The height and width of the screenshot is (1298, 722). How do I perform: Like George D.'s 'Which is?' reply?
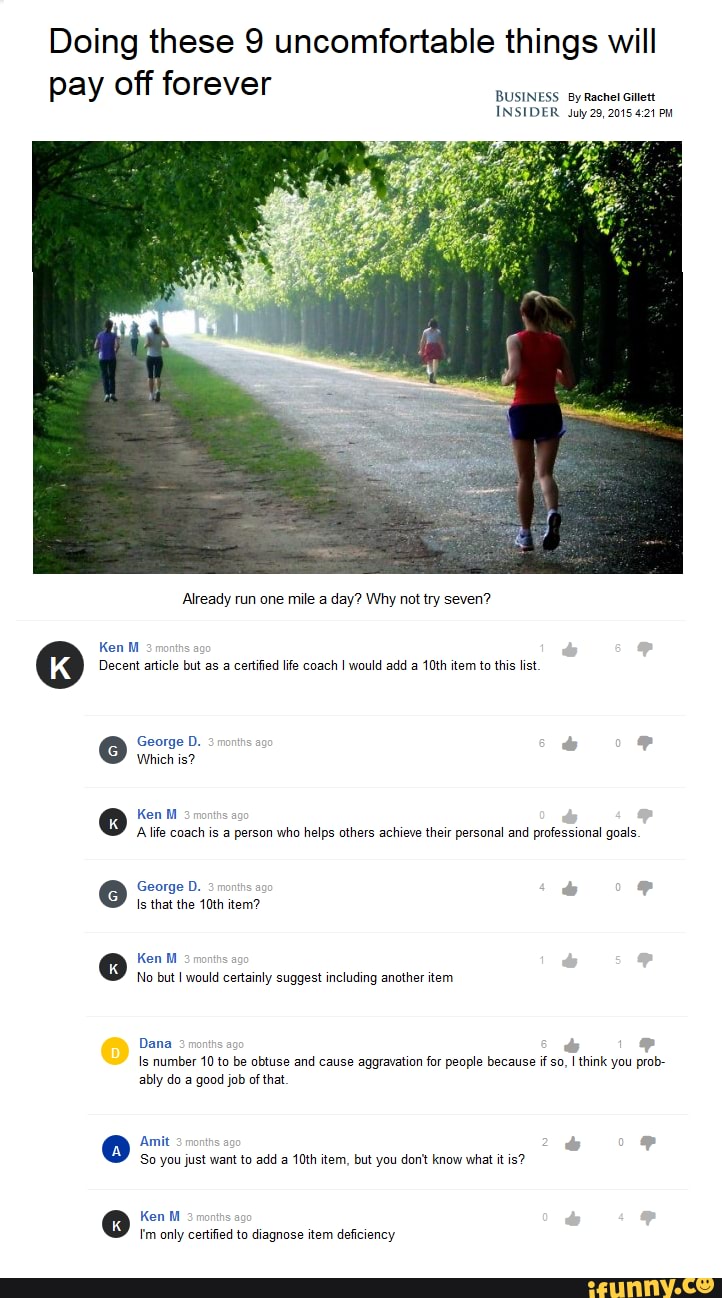pyautogui.click(x=570, y=743)
